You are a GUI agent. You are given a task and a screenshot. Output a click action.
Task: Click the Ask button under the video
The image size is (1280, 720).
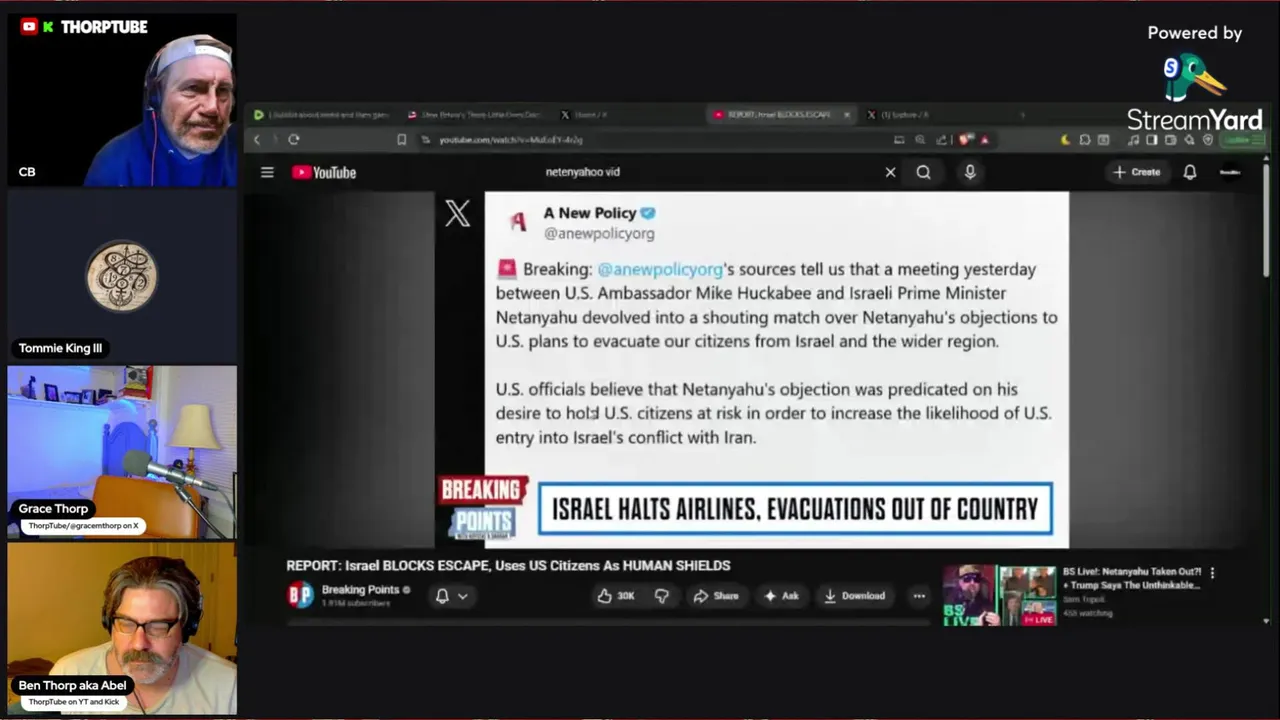[x=781, y=596]
